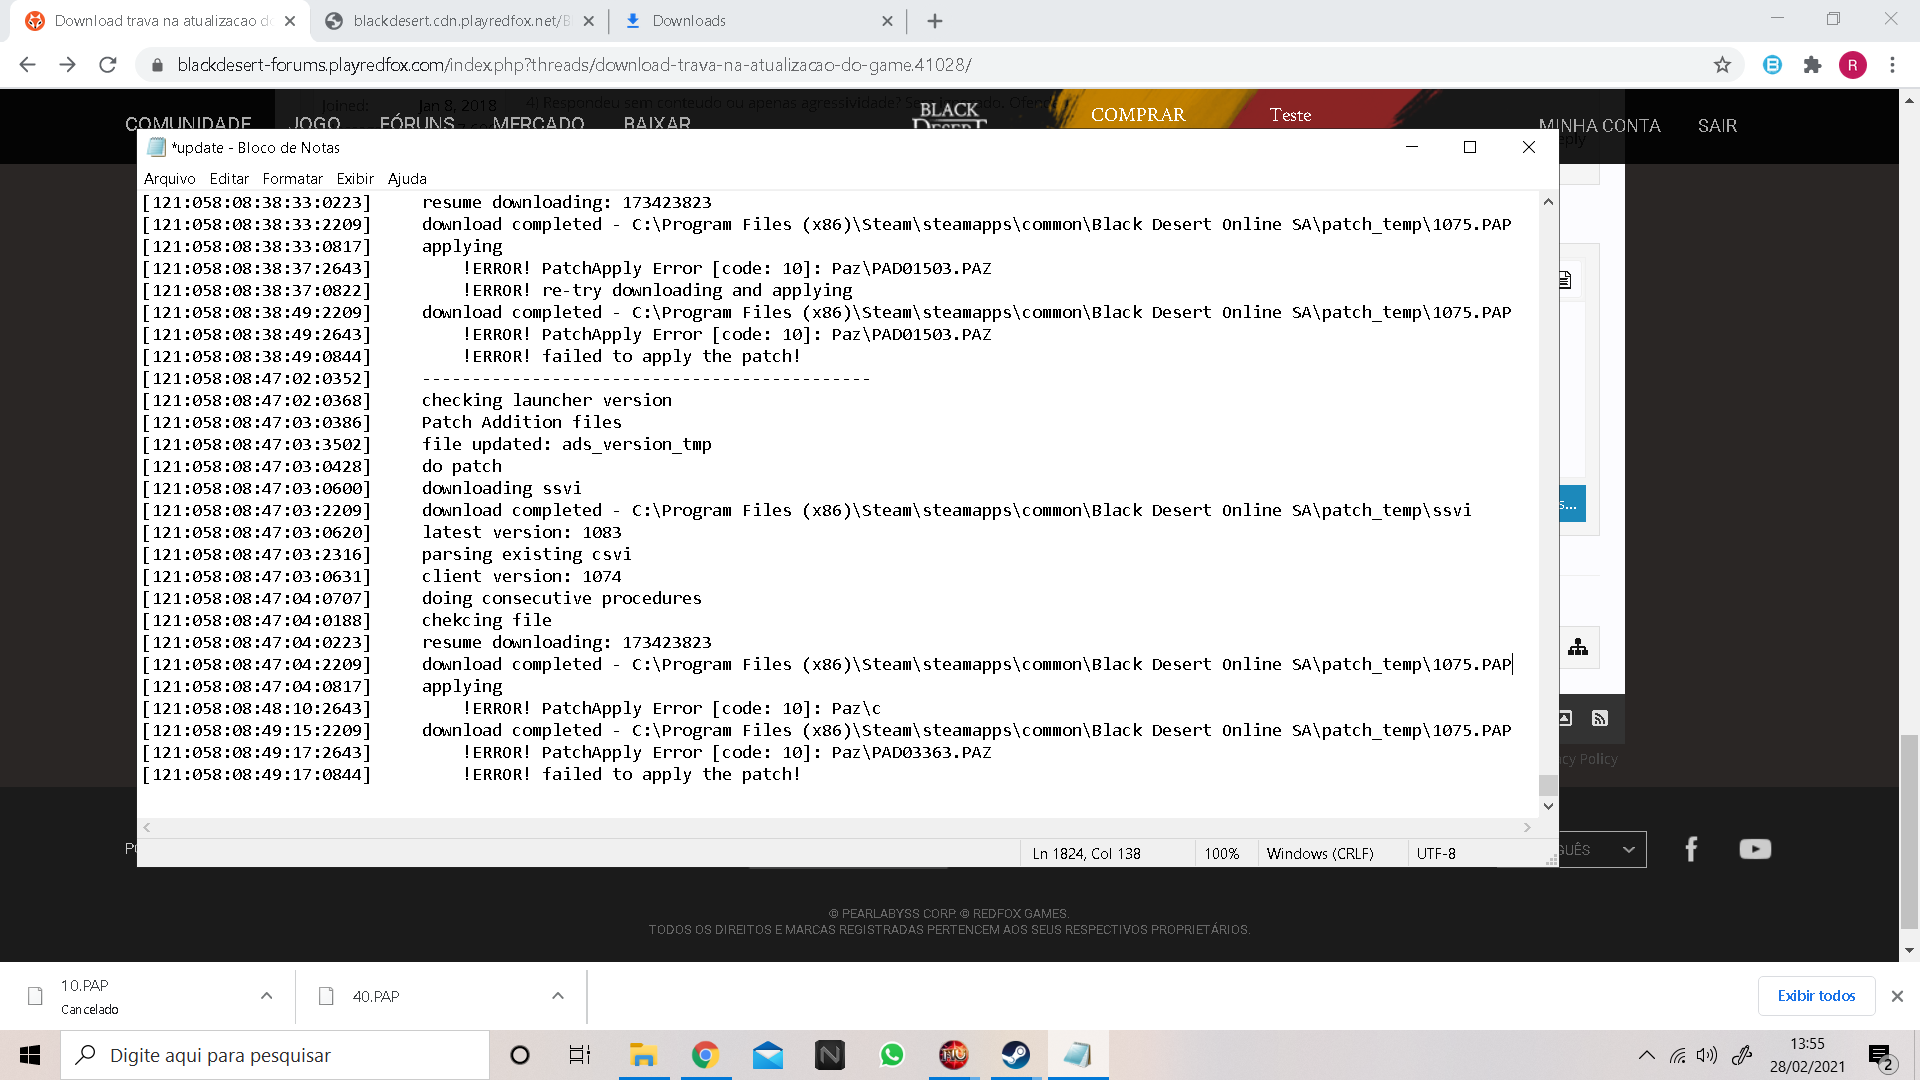Open WhatsApp from the taskbar

point(891,1055)
